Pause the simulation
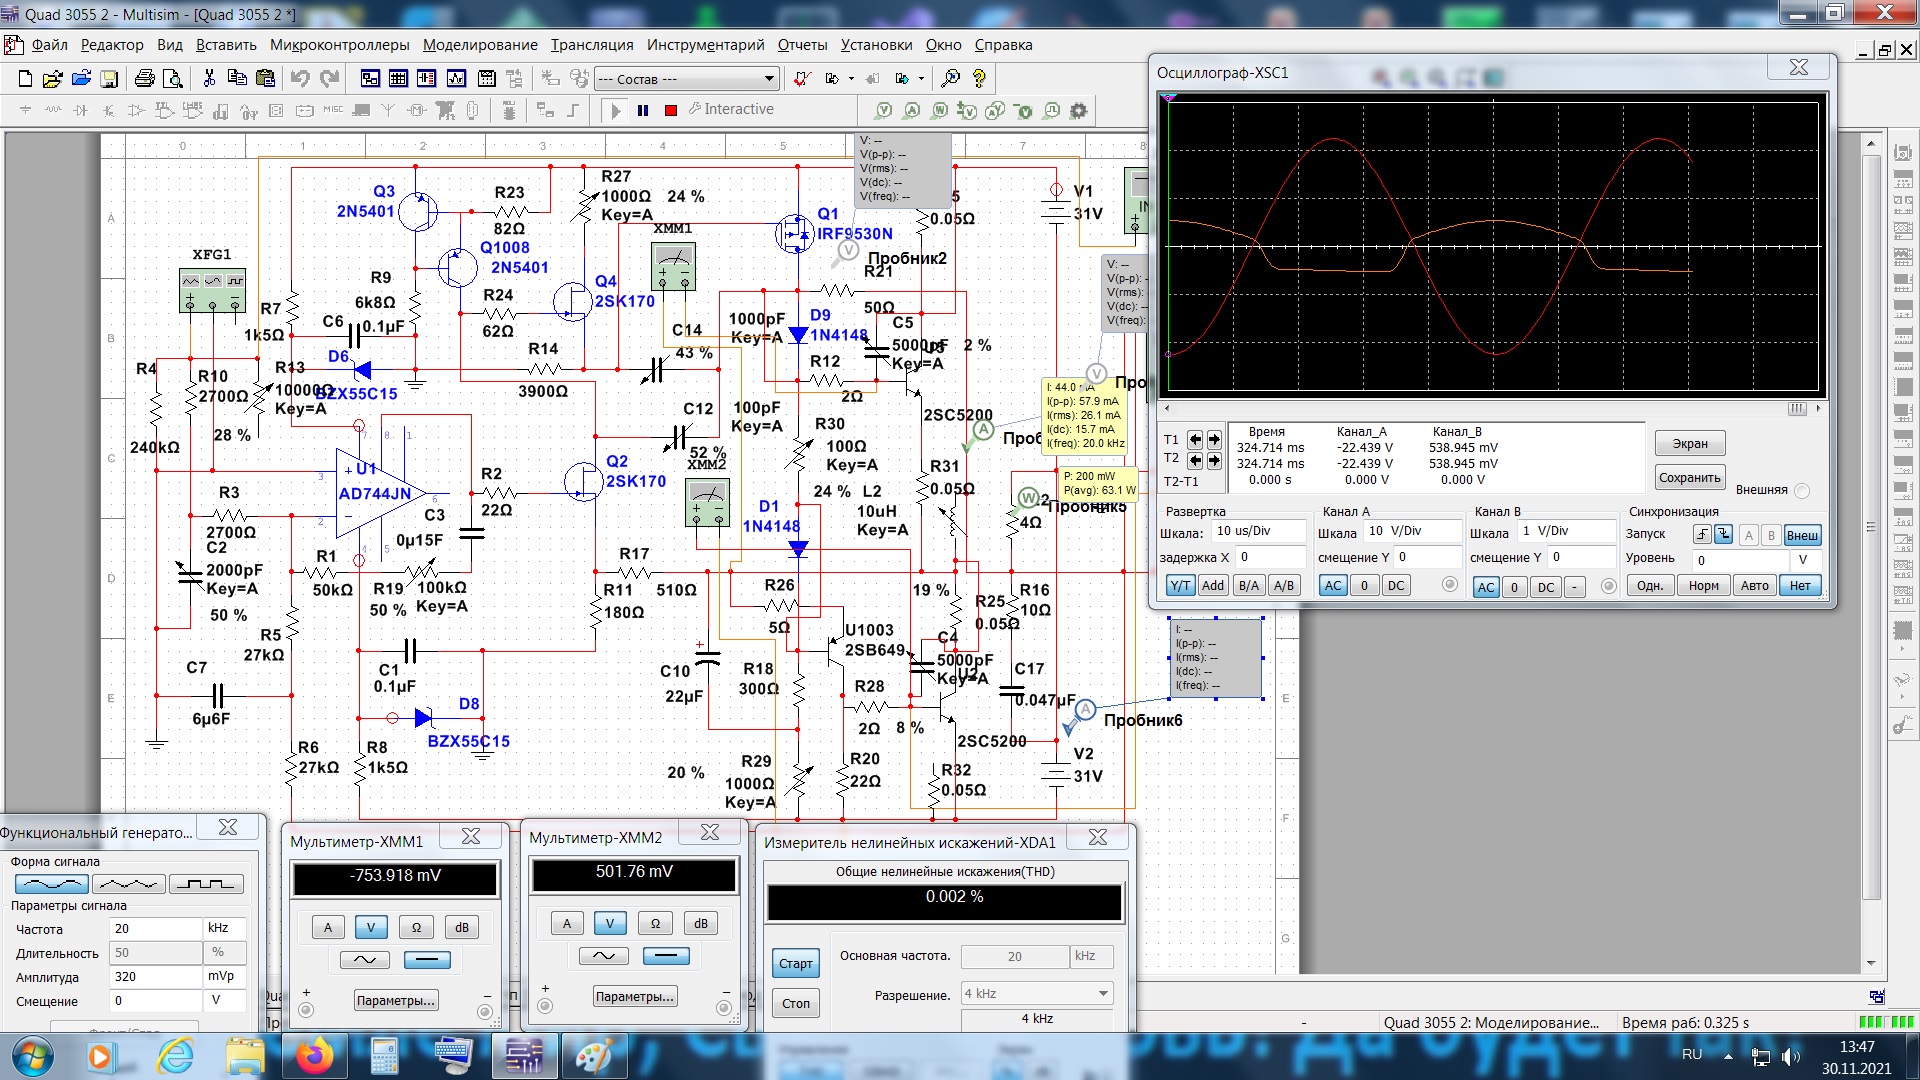Image resolution: width=1920 pixels, height=1080 pixels. coord(643,110)
